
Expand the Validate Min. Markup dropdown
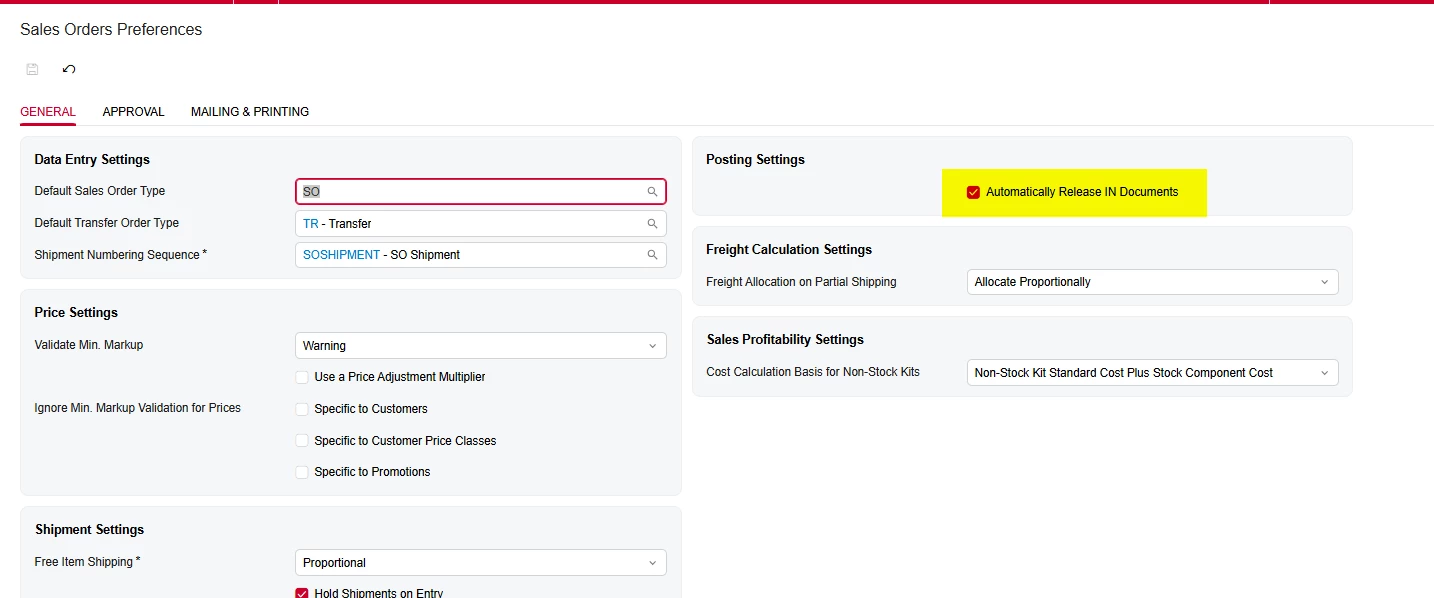pos(481,346)
